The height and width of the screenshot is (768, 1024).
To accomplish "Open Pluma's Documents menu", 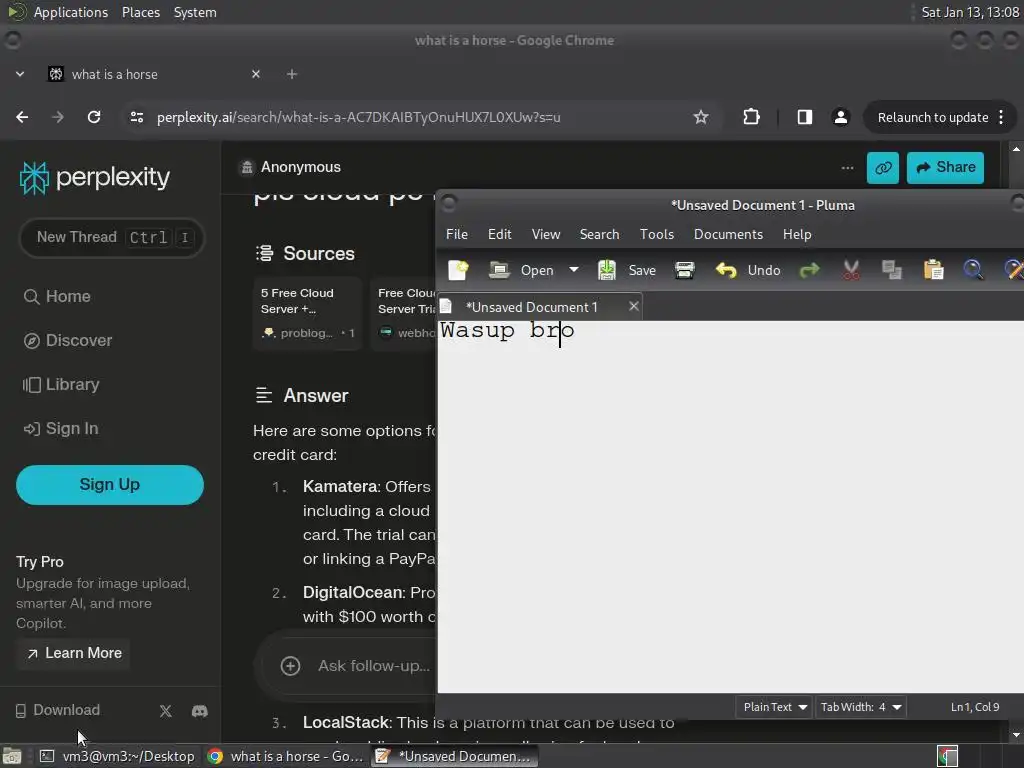I will click(728, 234).
